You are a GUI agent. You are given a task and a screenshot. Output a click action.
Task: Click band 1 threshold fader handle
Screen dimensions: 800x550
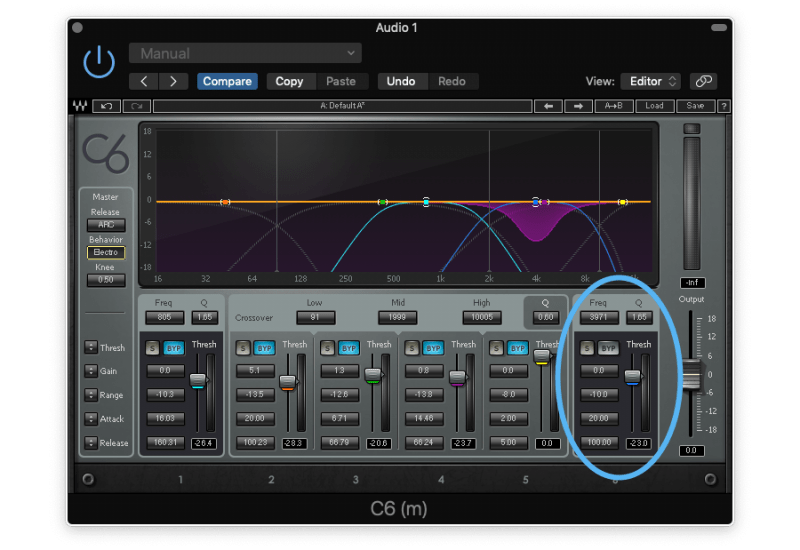pyautogui.click(x=197, y=381)
